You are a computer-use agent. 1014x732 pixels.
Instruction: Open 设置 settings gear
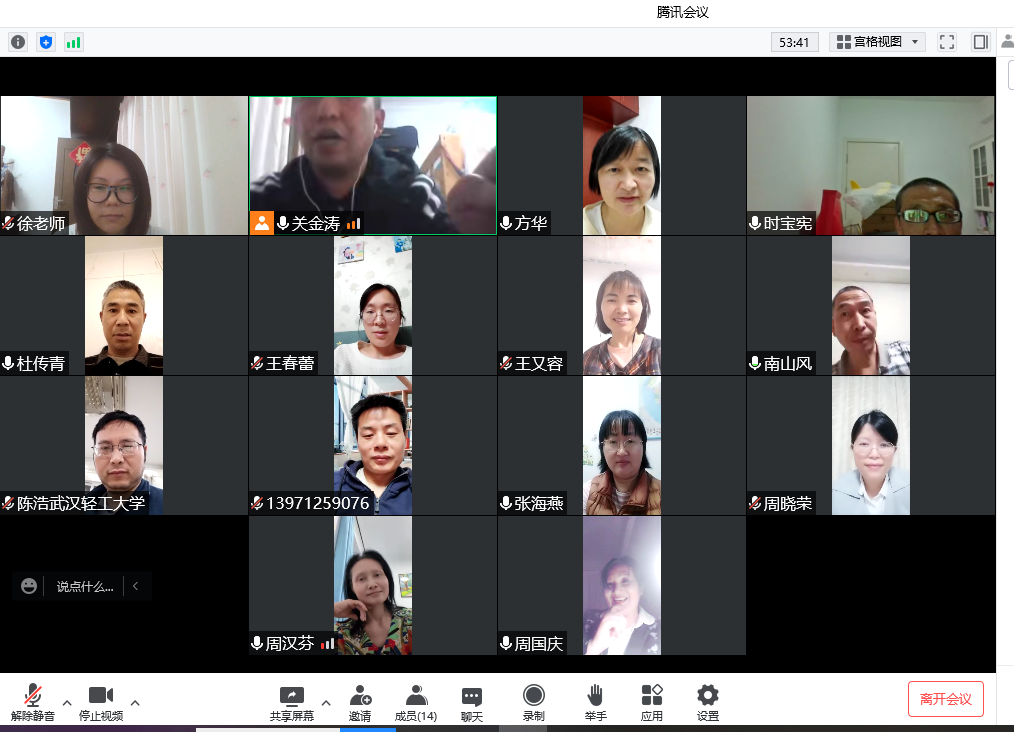pyautogui.click(x=708, y=702)
